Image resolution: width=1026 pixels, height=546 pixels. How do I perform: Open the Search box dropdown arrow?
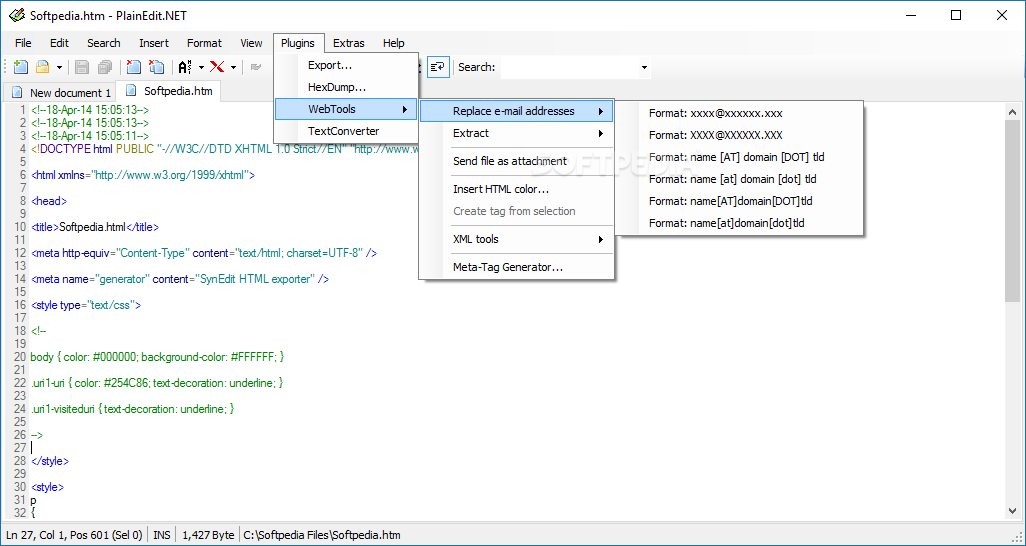[644, 67]
